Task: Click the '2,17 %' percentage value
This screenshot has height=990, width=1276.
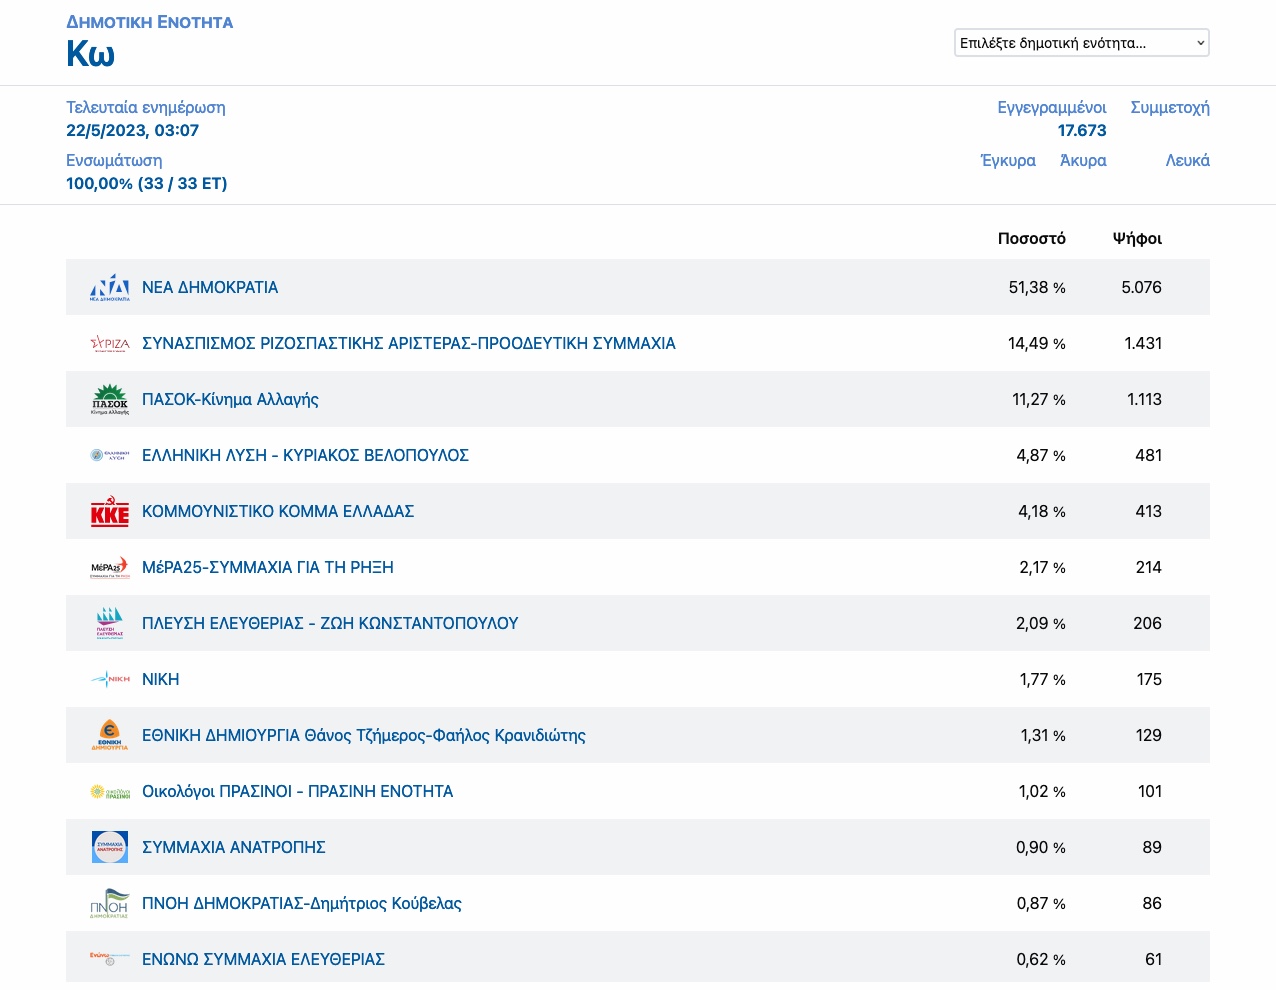Action: click(1043, 567)
